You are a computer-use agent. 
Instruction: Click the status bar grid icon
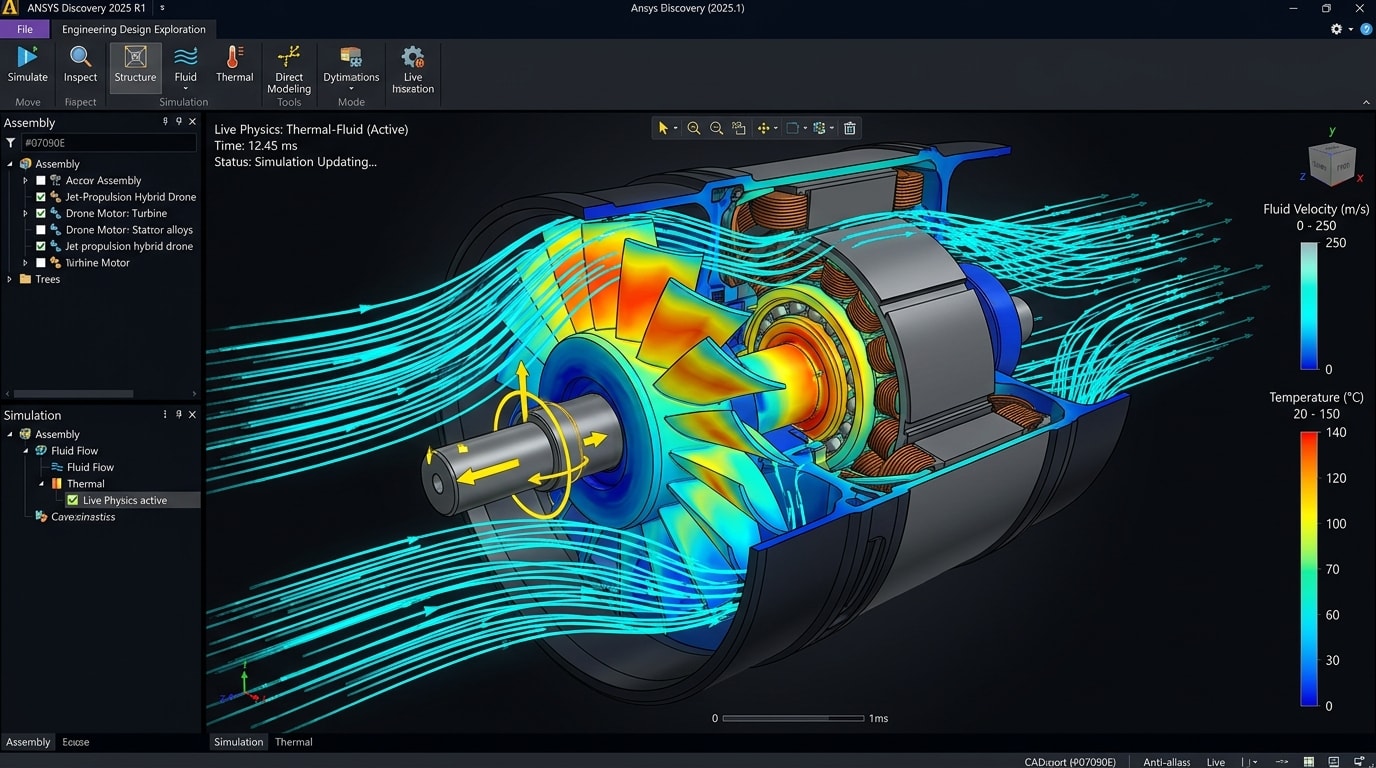pyautogui.click(x=1307, y=762)
